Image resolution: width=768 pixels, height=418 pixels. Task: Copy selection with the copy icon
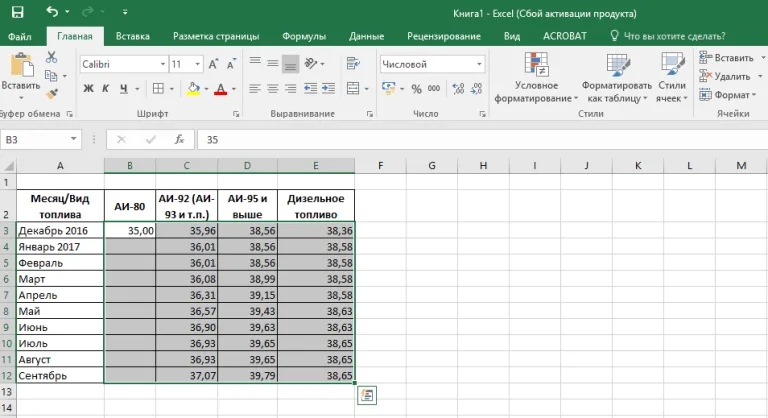point(51,75)
